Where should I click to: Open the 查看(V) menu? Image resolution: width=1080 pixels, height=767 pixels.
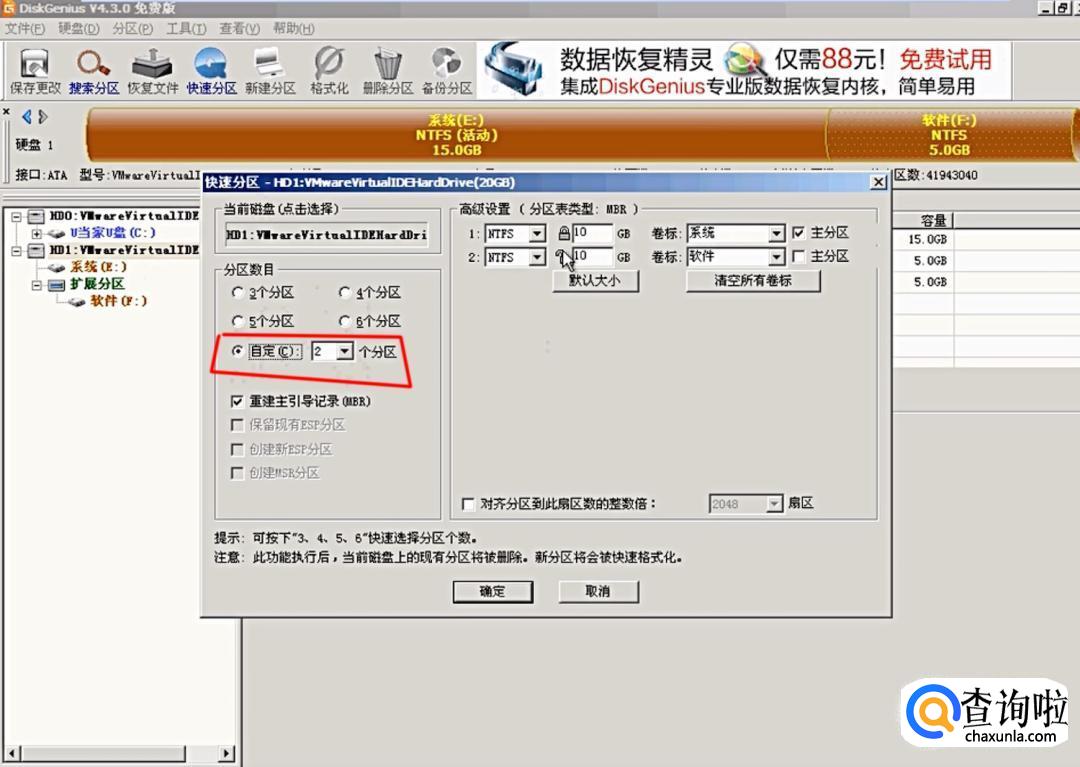[240, 28]
